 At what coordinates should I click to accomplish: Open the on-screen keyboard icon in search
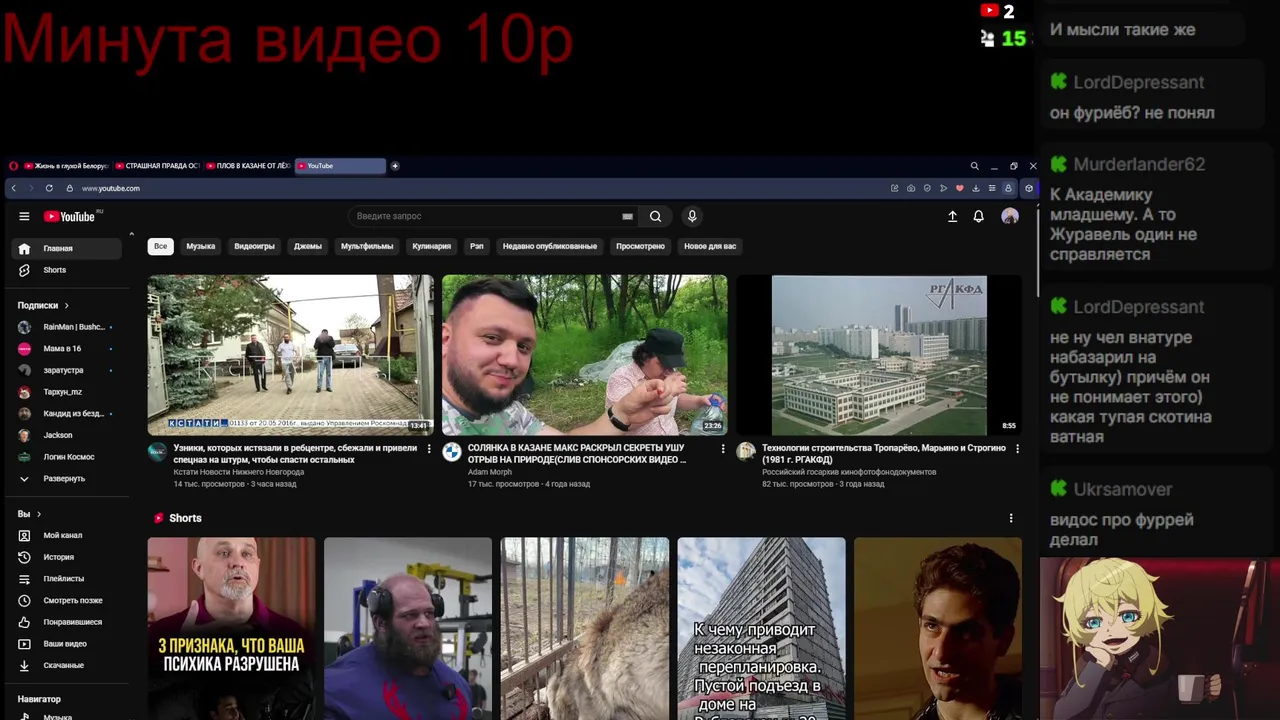(627, 216)
